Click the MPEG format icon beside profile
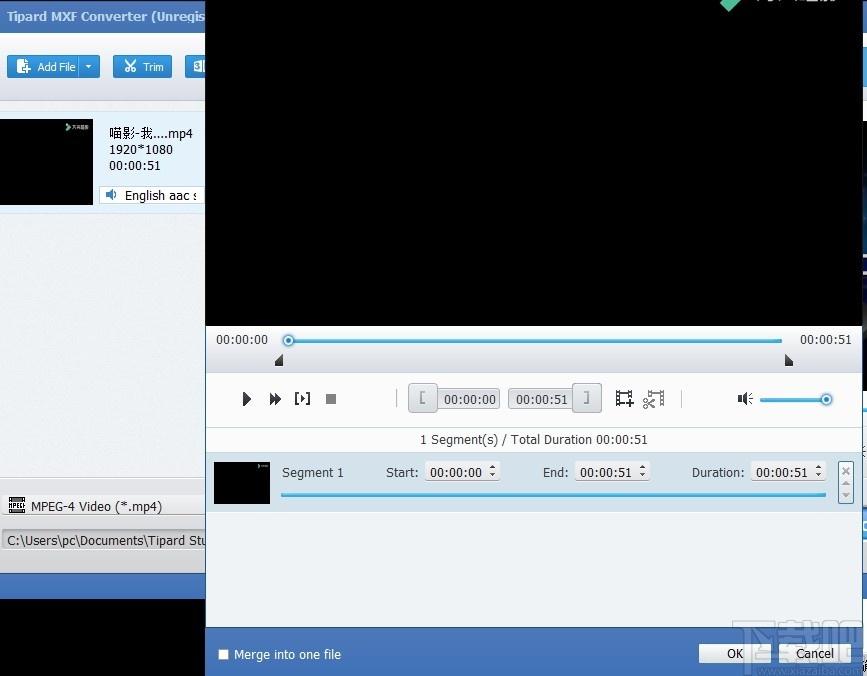Image resolution: width=867 pixels, height=676 pixels. tap(17, 505)
